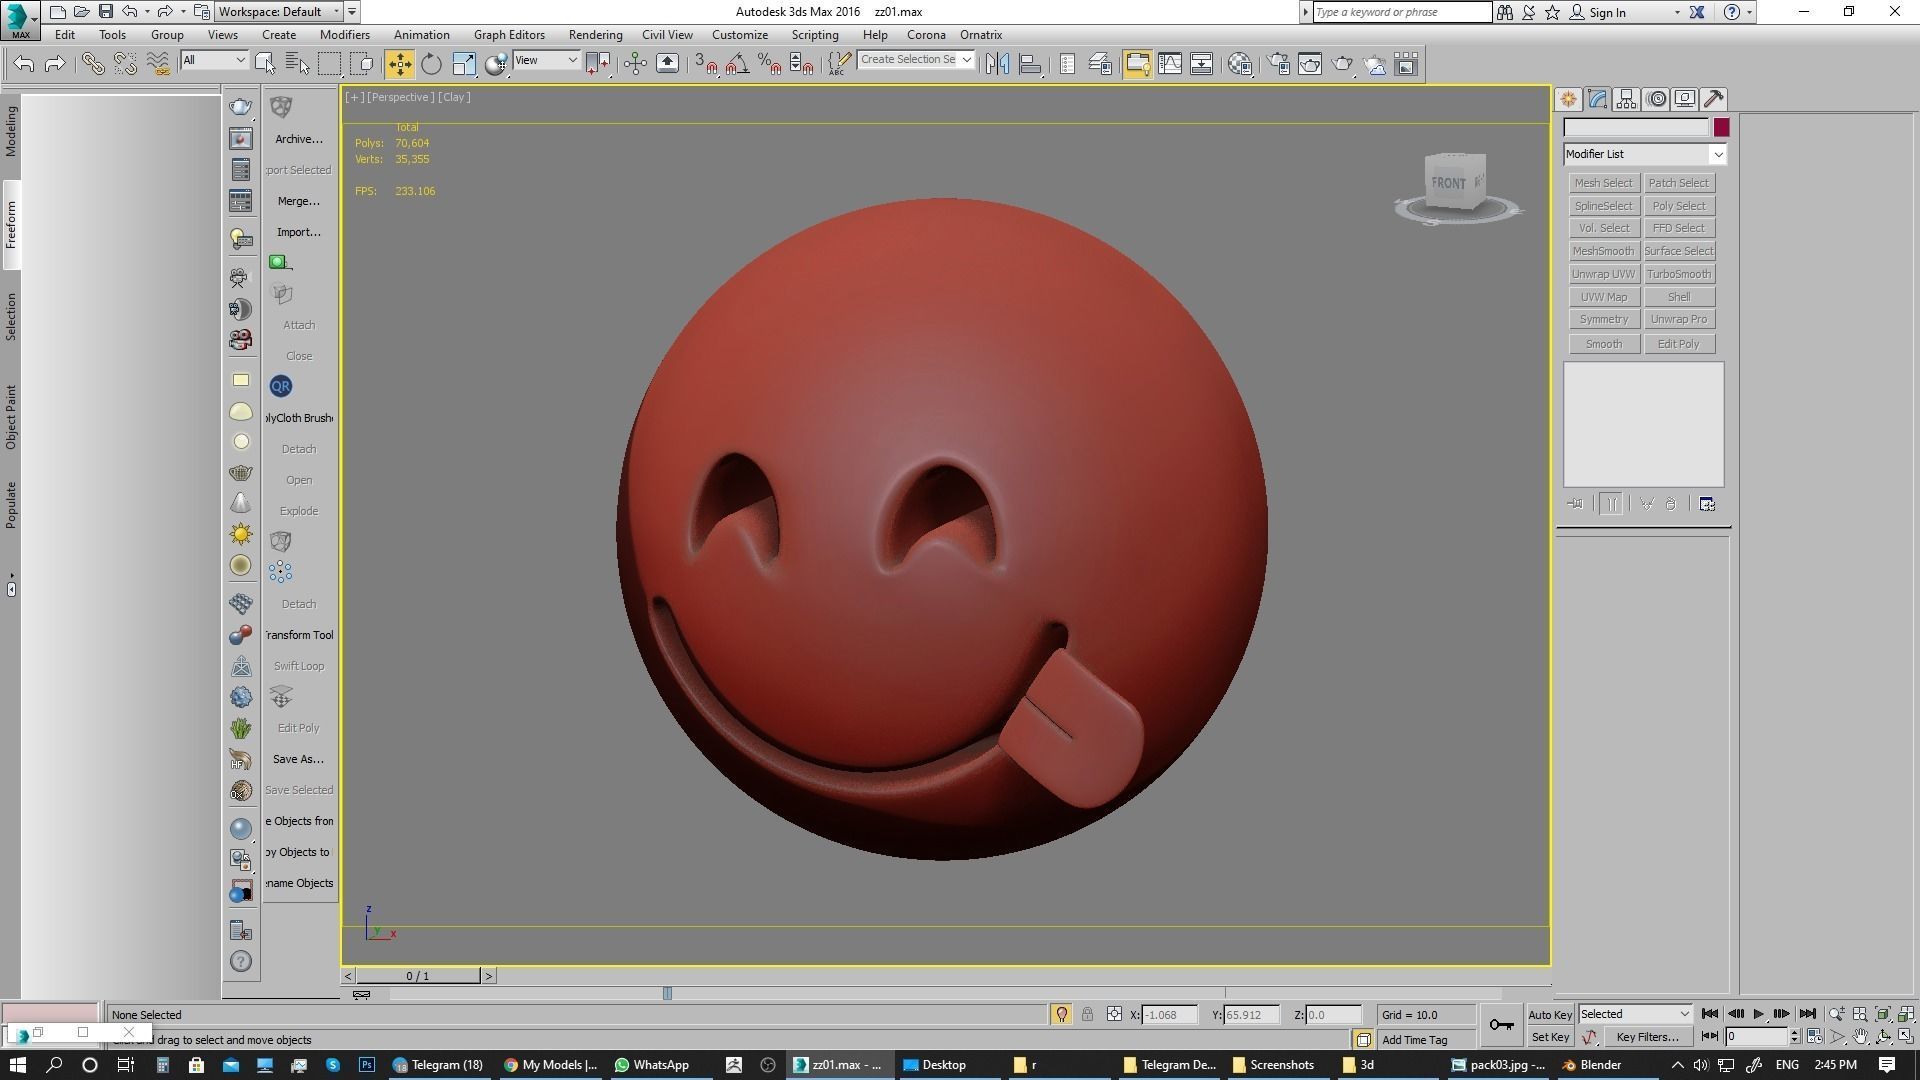1920x1080 pixels.
Task: Open the Utilities hammer panel tab
Action: coord(1714,99)
